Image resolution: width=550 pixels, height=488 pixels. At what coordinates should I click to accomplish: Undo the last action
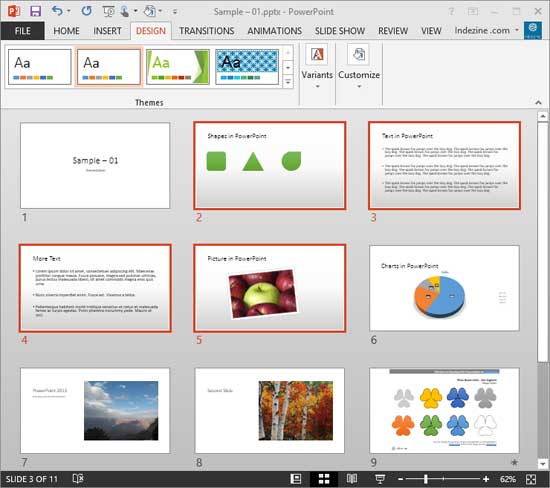click(x=57, y=11)
